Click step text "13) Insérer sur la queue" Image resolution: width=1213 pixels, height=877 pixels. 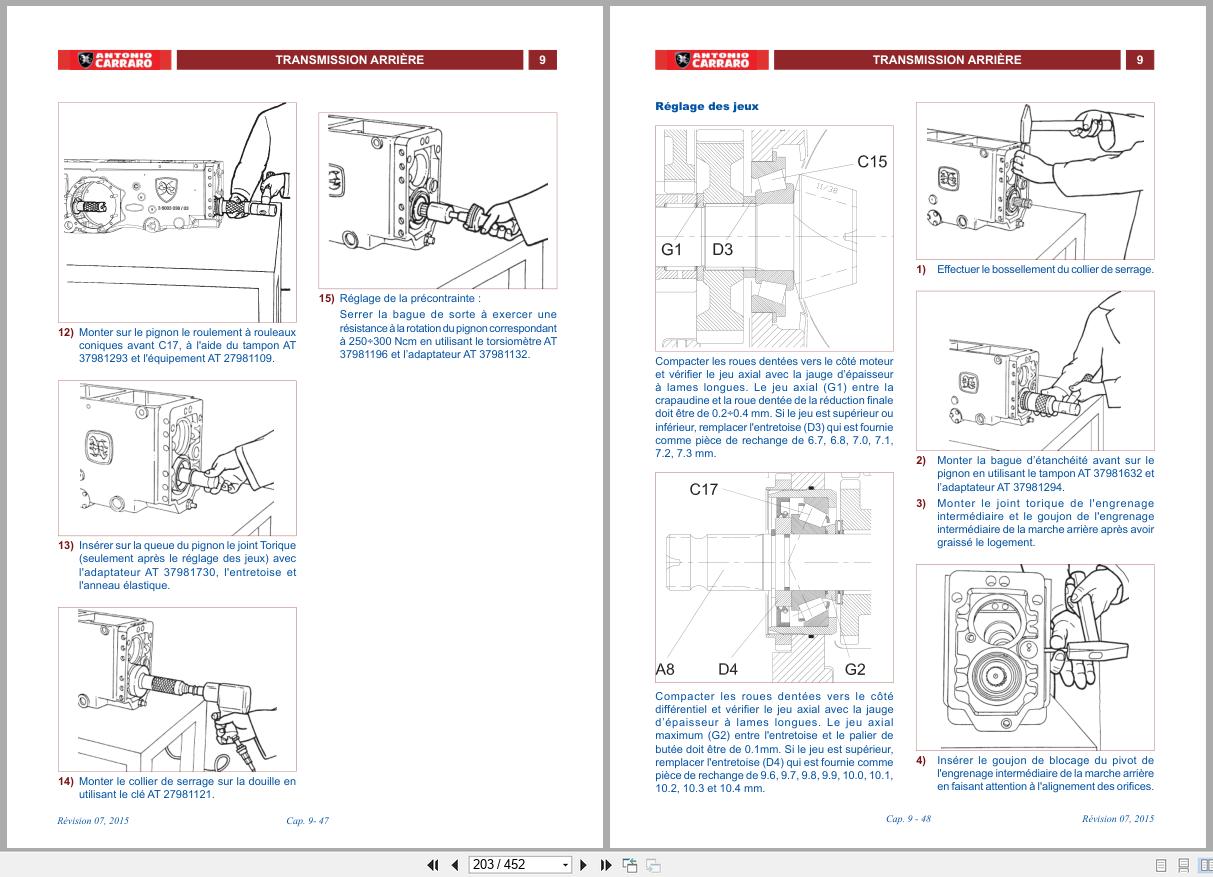tap(177, 565)
